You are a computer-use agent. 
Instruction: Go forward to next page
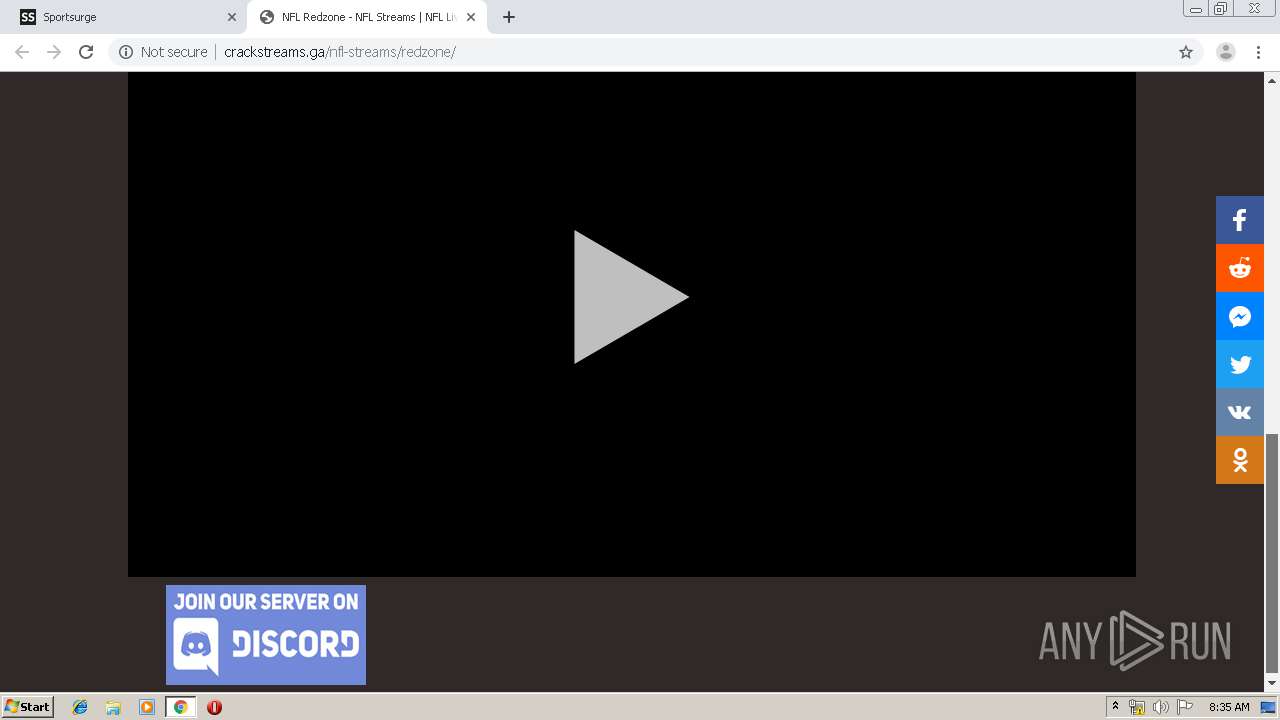(54, 52)
